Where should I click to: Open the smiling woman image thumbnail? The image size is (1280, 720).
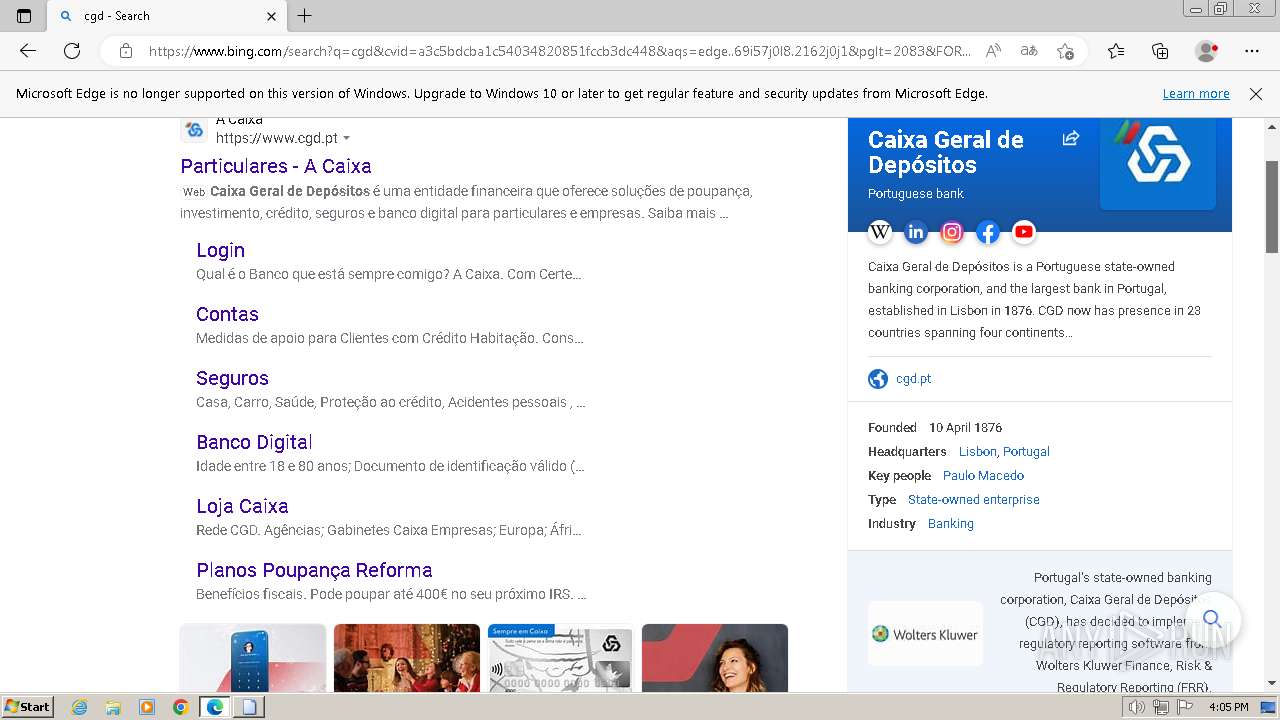(715, 658)
